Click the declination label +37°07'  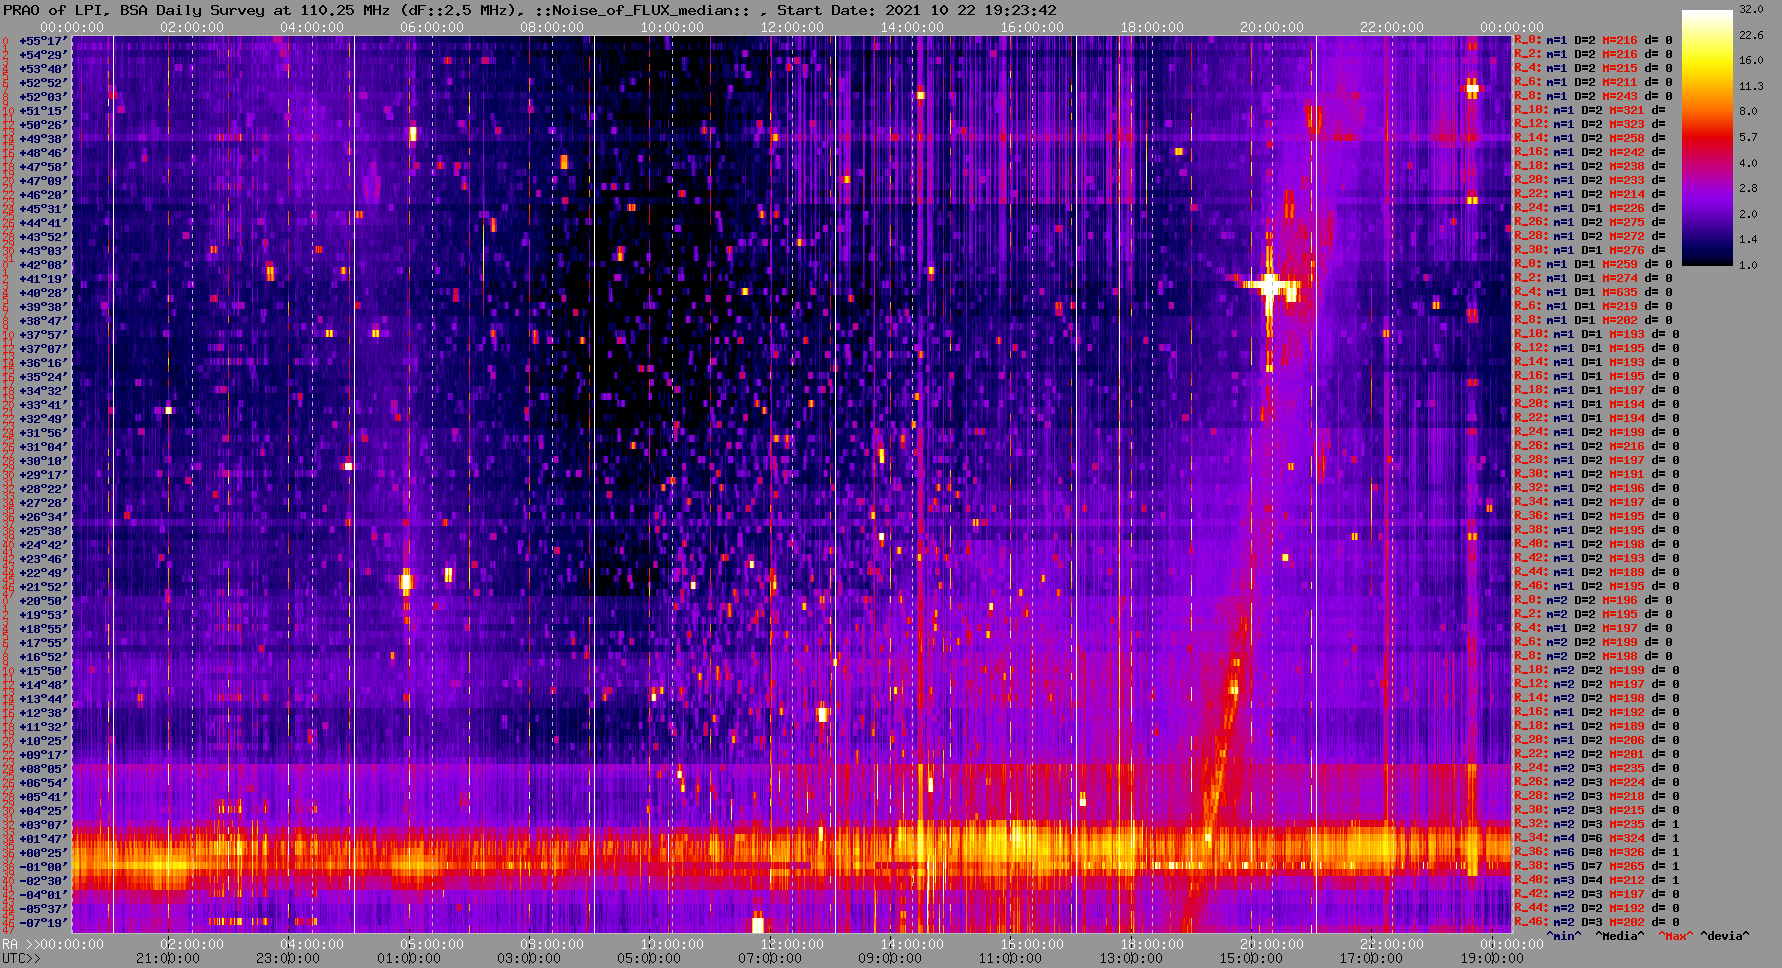point(42,349)
